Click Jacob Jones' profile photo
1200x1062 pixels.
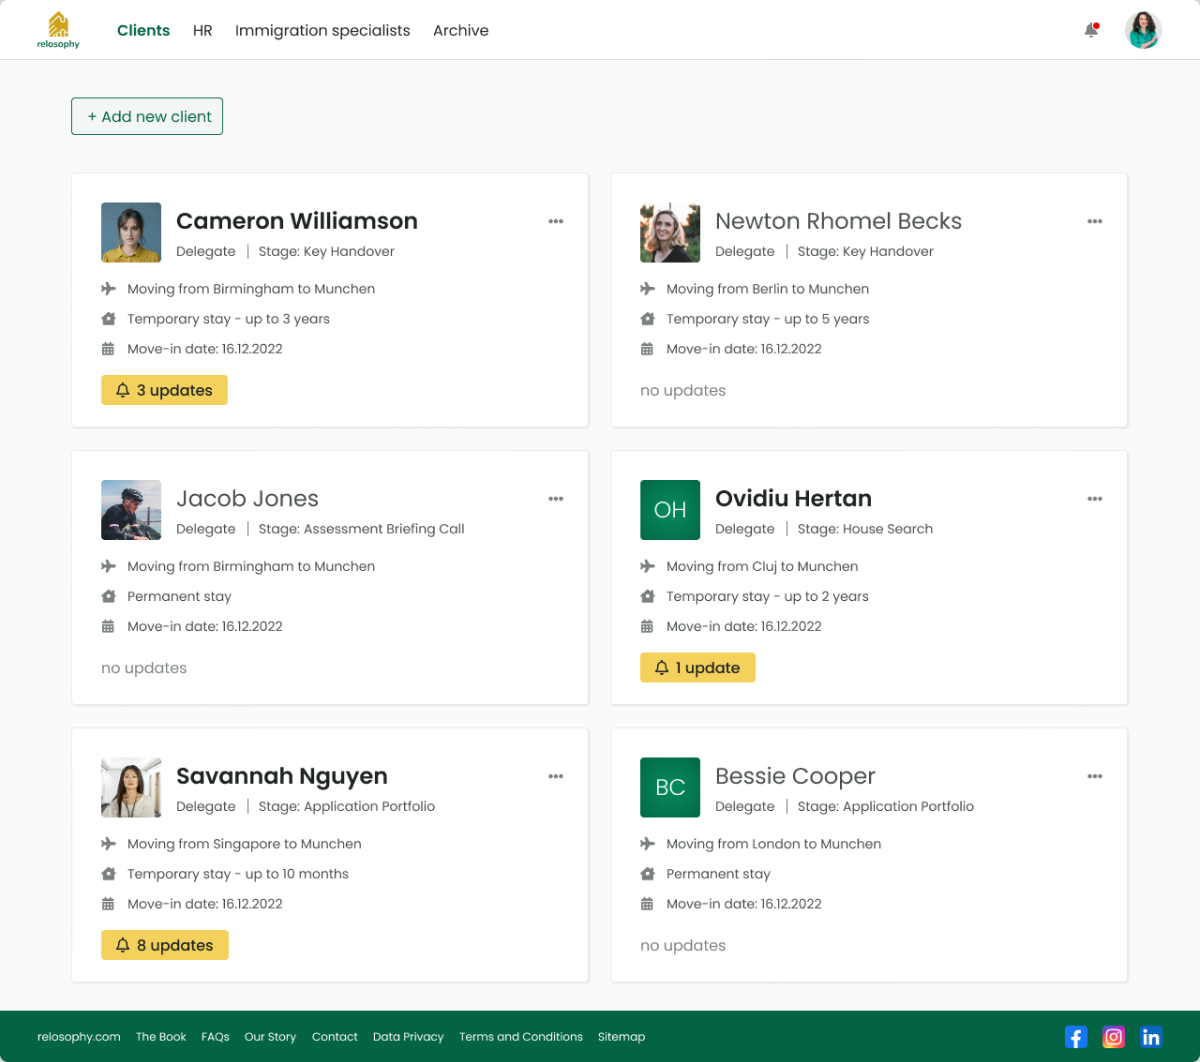[x=131, y=510]
